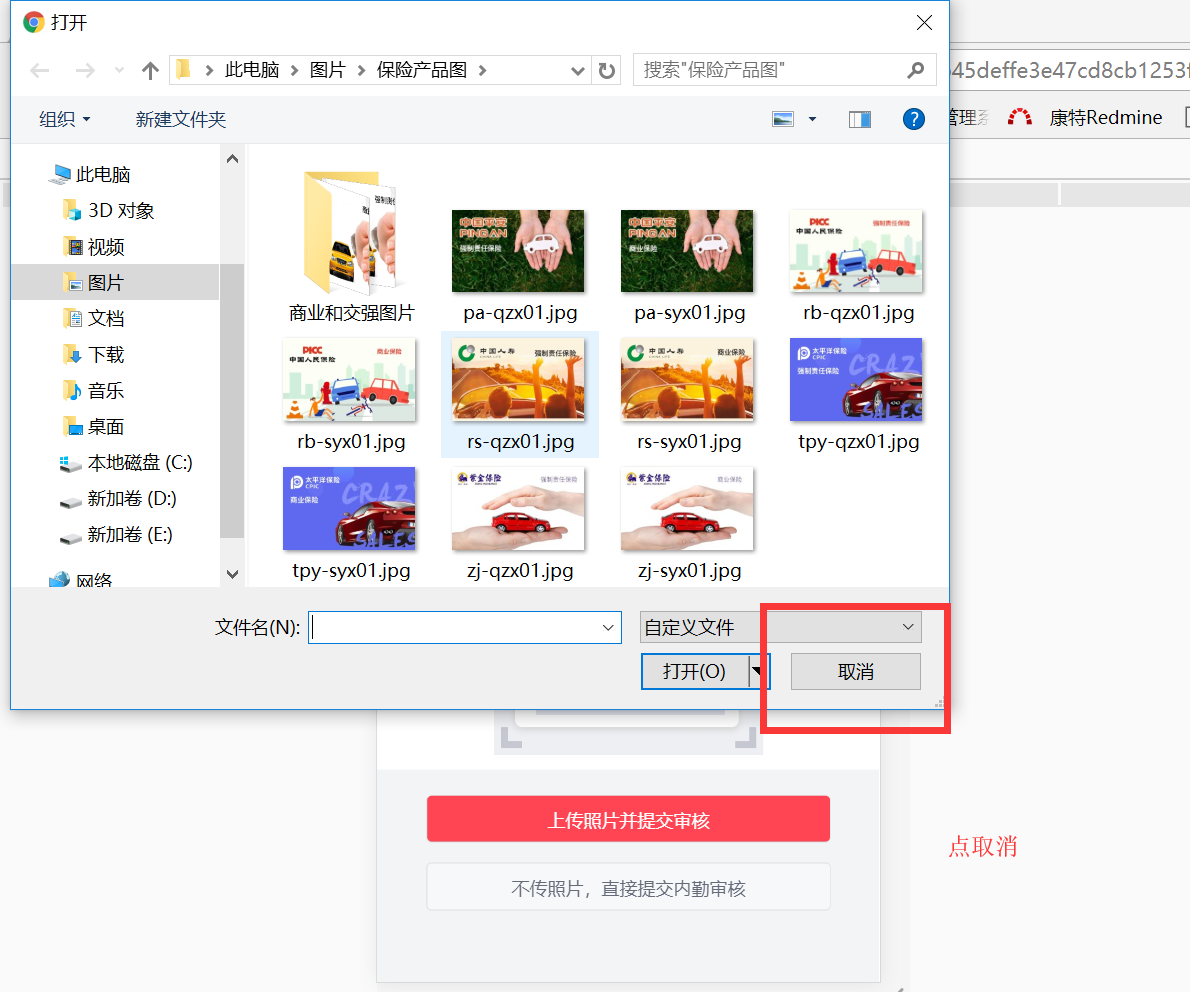Select 文档 folder in the sidebar
The height and width of the screenshot is (992, 1190).
tap(93, 318)
